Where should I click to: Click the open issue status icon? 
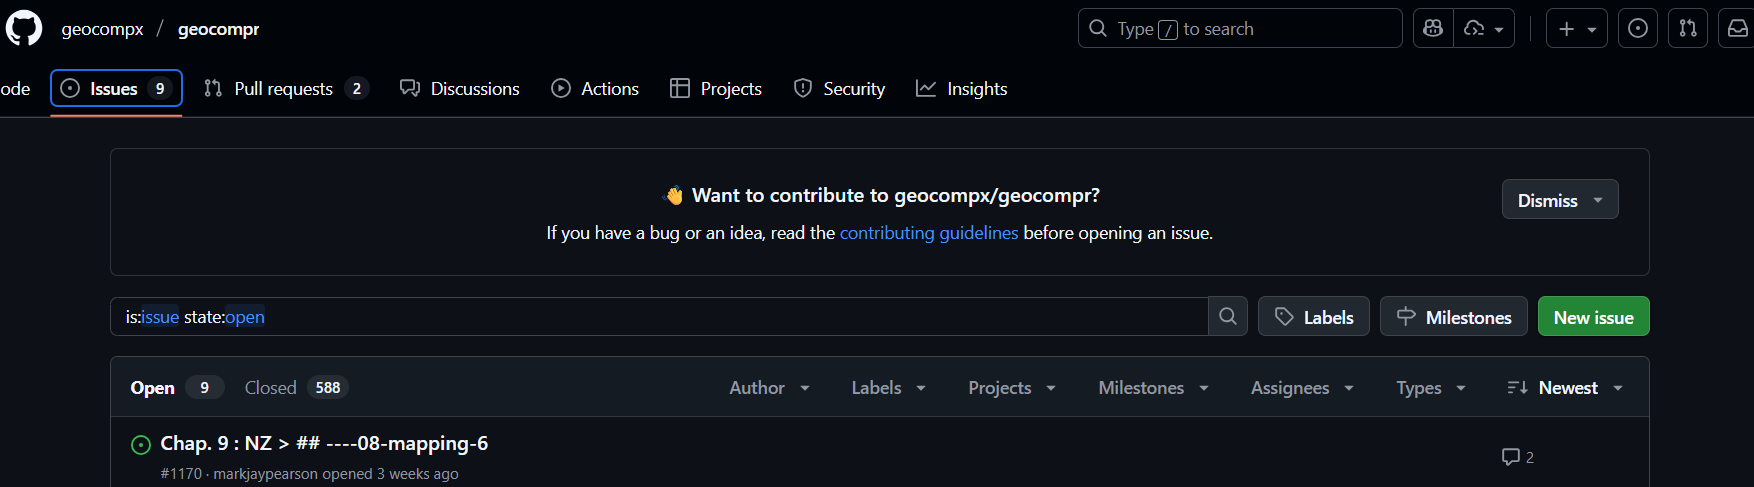click(x=141, y=445)
